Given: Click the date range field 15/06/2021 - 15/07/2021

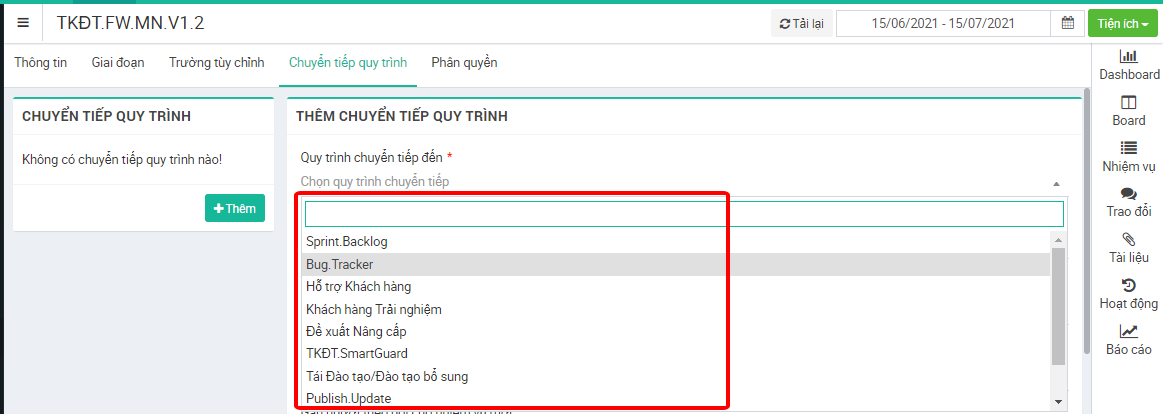Looking at the screenshot, I should (943, 23).
